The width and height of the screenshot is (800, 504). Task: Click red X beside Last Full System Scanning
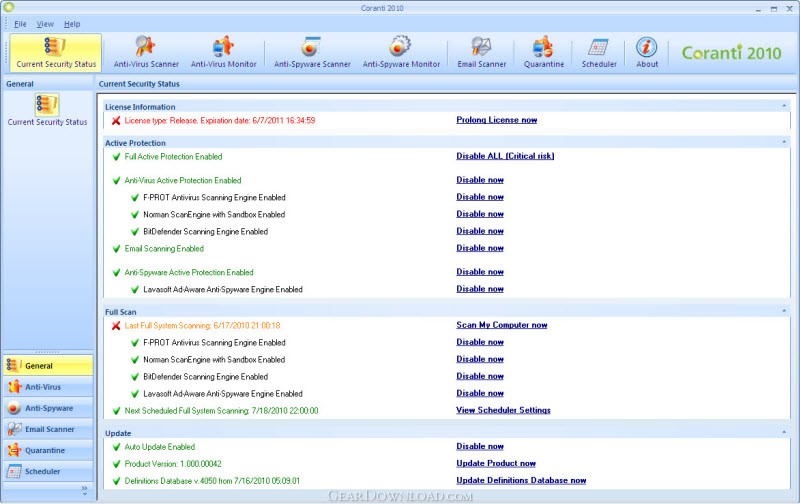[116, 325]
